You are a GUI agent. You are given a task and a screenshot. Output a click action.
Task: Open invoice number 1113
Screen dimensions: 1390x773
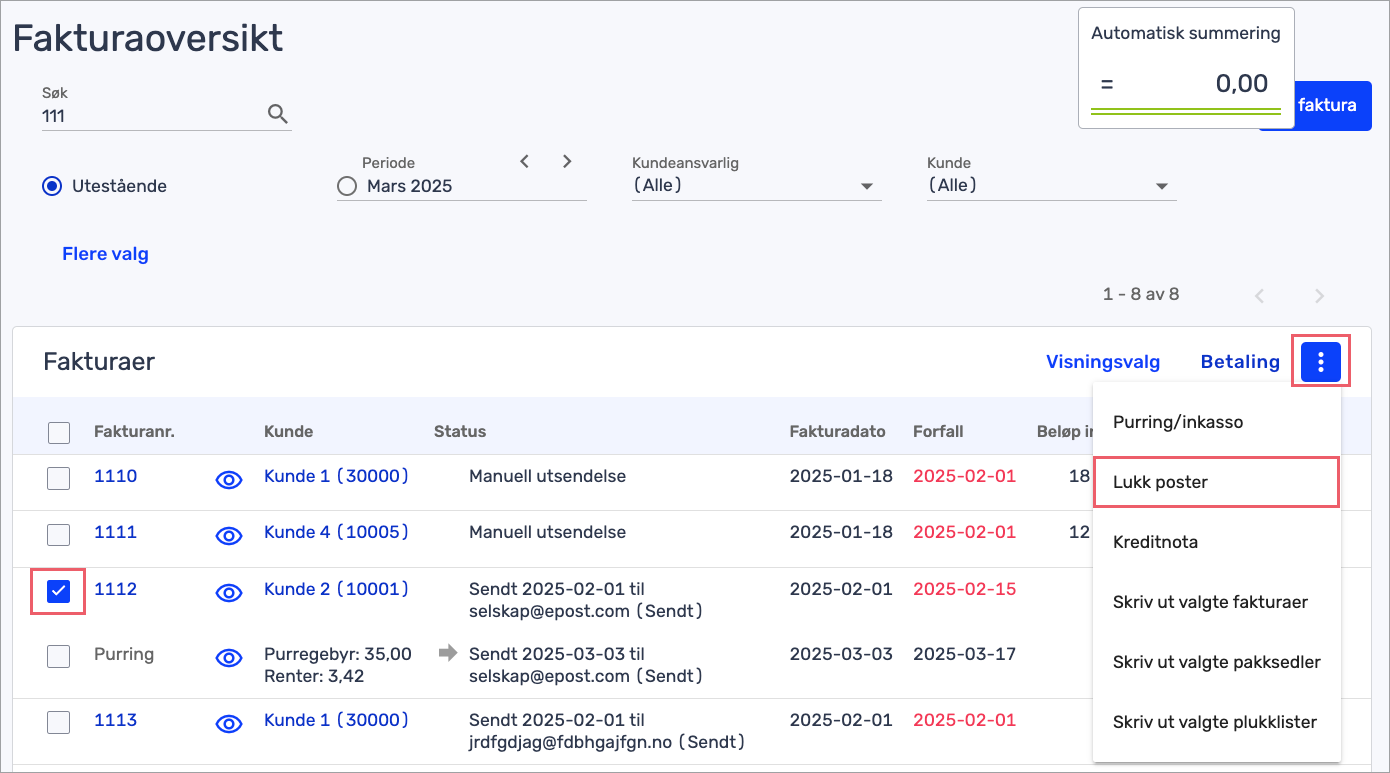coord(115,720)
